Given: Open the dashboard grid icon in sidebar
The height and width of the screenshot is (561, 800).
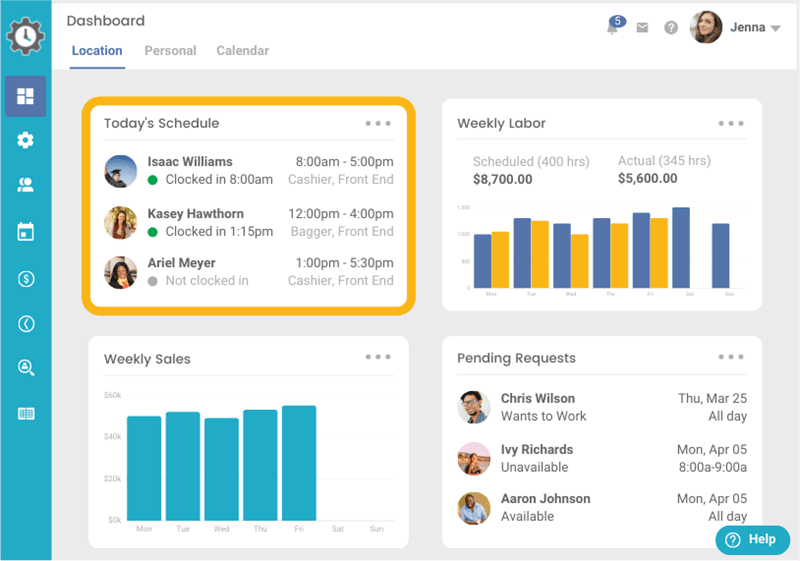Looking at the screenshot, I should pos(25,96).
